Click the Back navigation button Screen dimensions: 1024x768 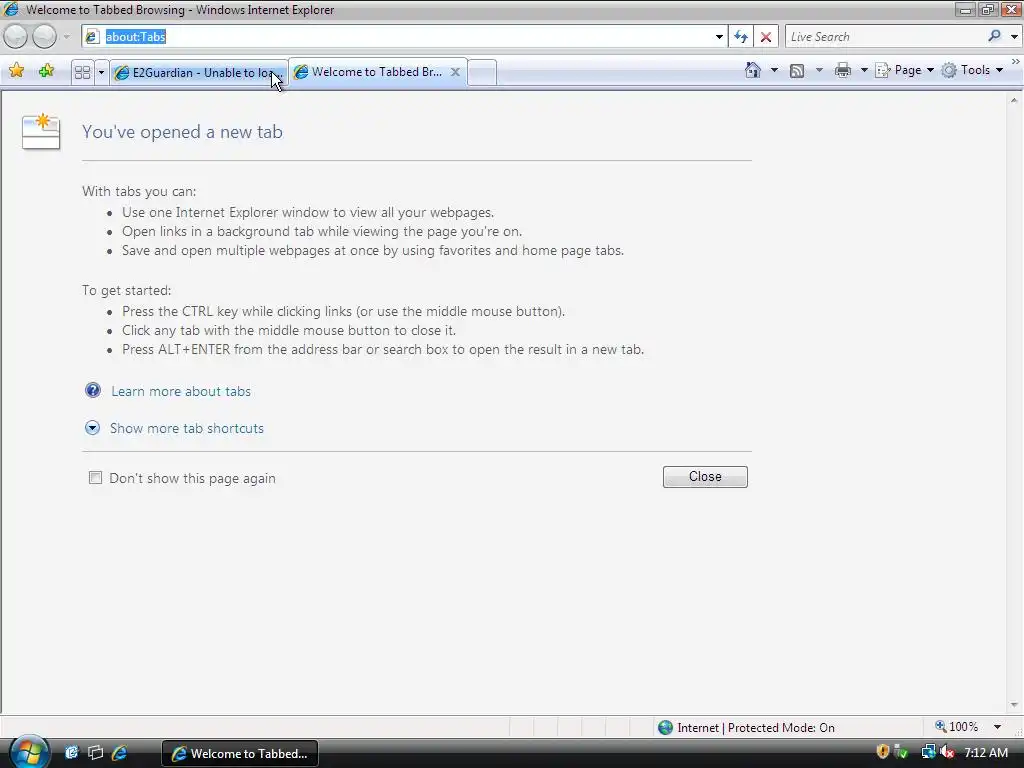coord(16,37)
